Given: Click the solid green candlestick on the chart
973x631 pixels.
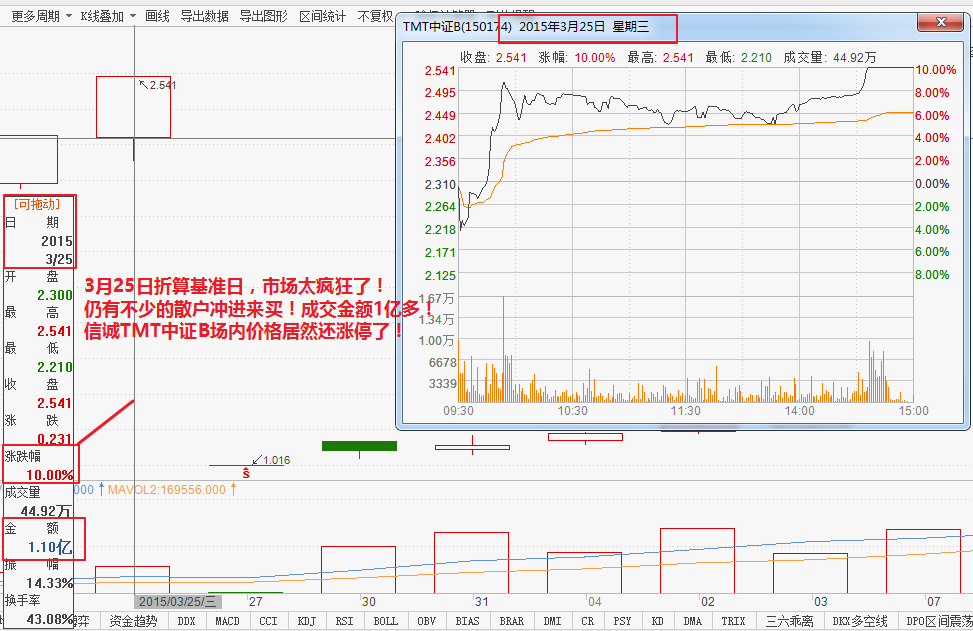Looking at the screenshot, I should 359,446.
